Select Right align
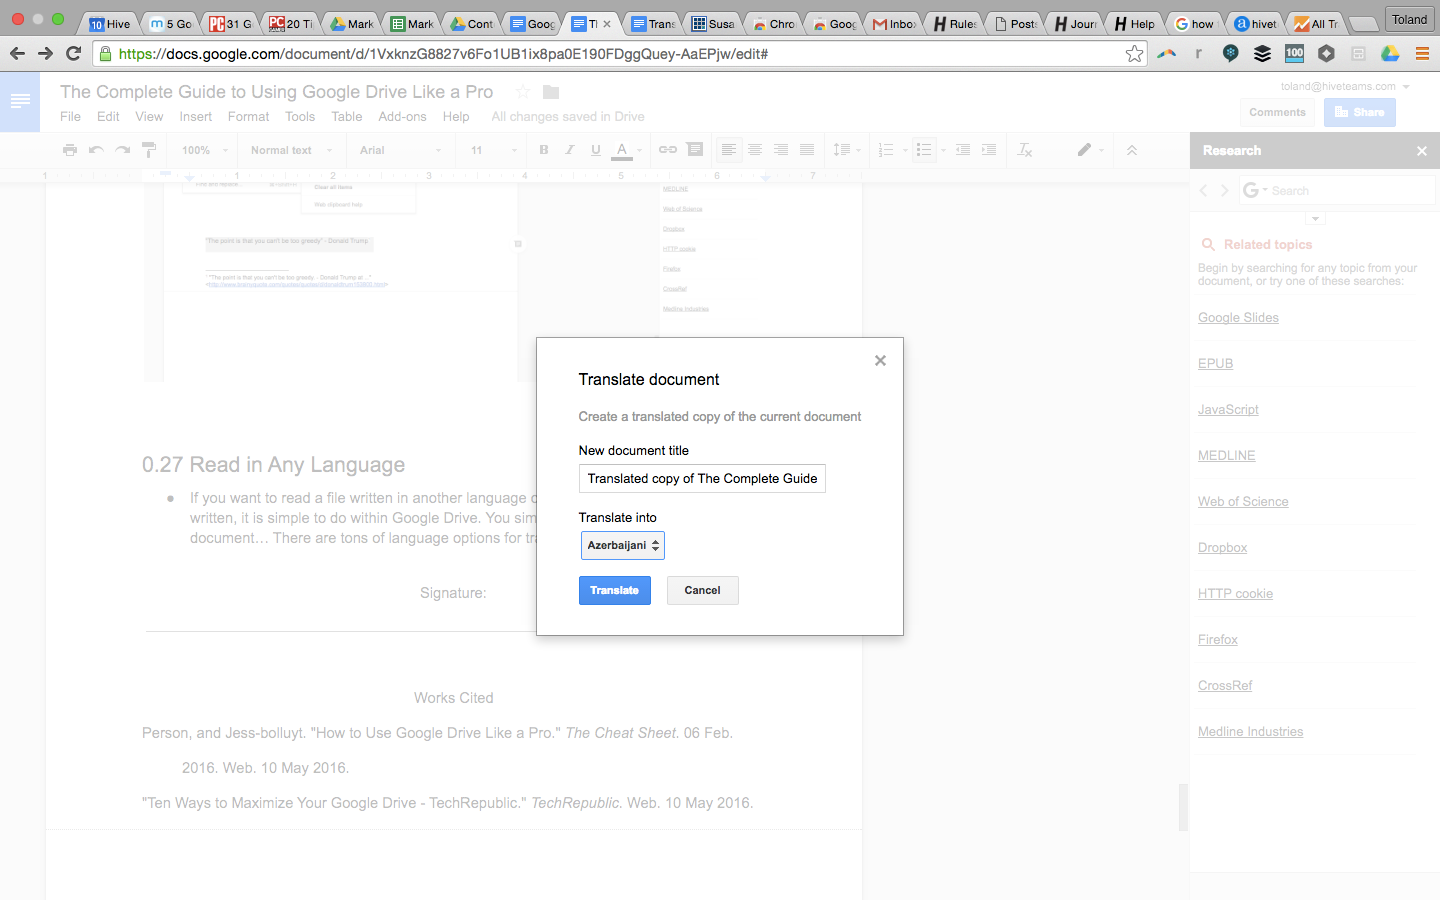Screen dimensions: 1440x900 [781, 150]
